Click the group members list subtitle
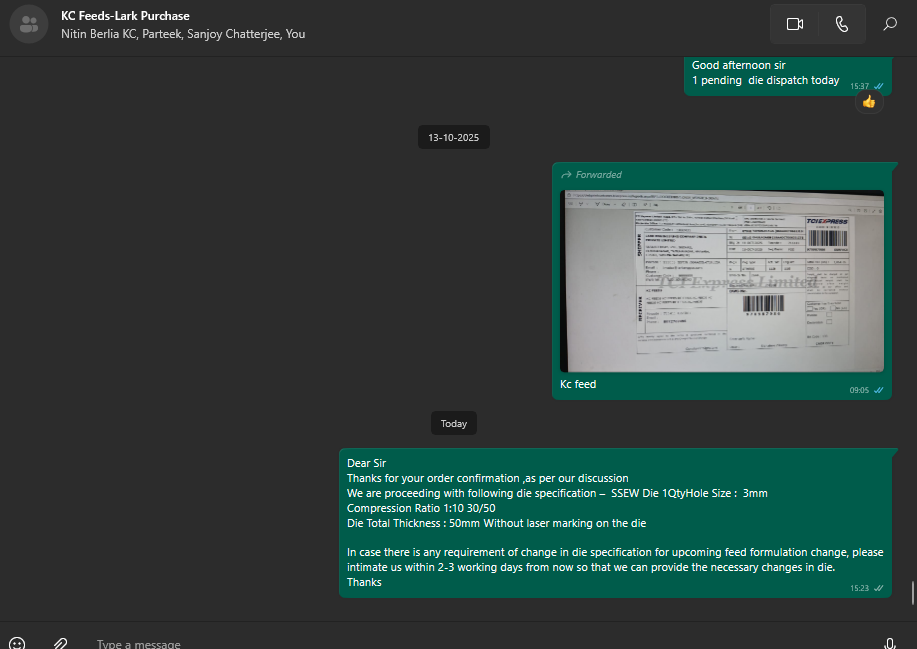The image size is (917, 649). pyautogui.click(x=183, y=34)
